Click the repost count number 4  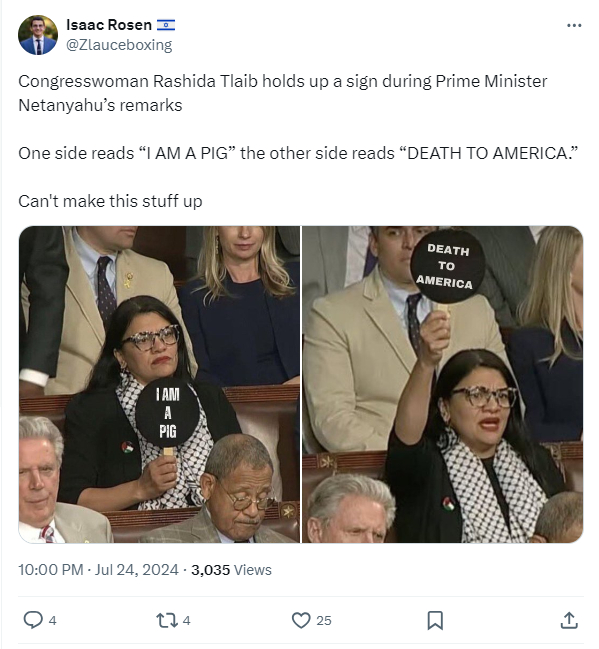(x=186, y=620)
